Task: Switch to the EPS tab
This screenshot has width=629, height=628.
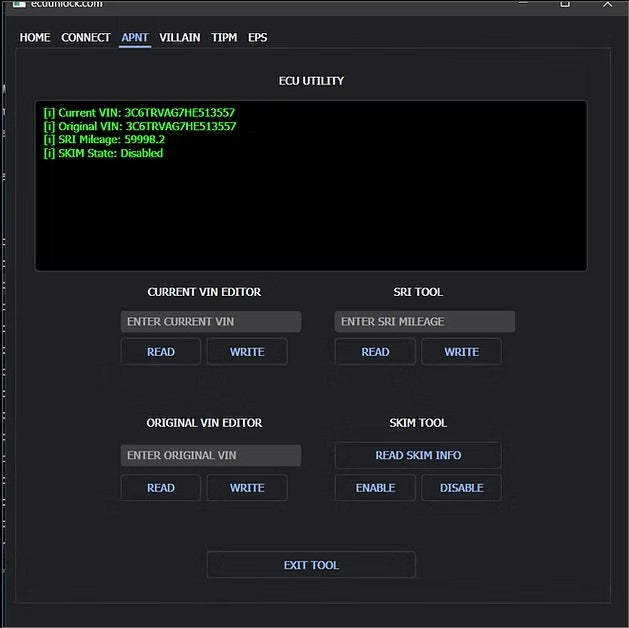Action: [x=258, y=38]
